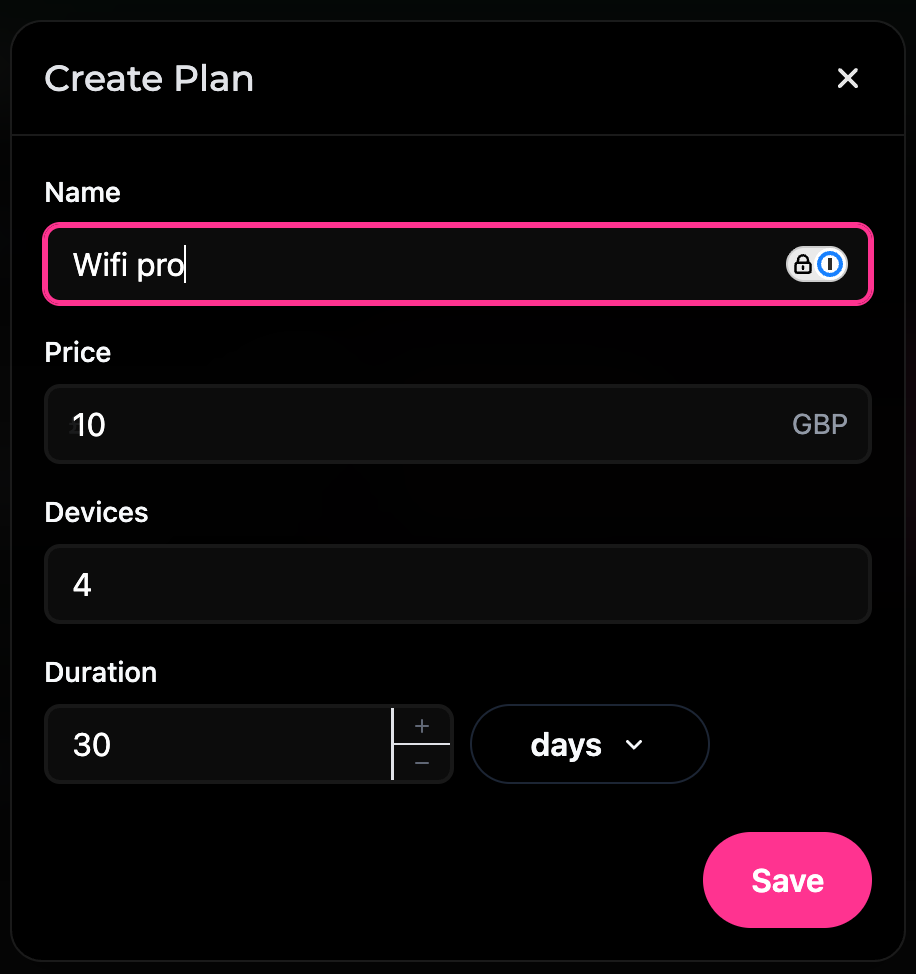Image resolution: width=916 pixels, height=974 pixels.
Task: Close the Create Plan dialog
Action: click(848, 79)
